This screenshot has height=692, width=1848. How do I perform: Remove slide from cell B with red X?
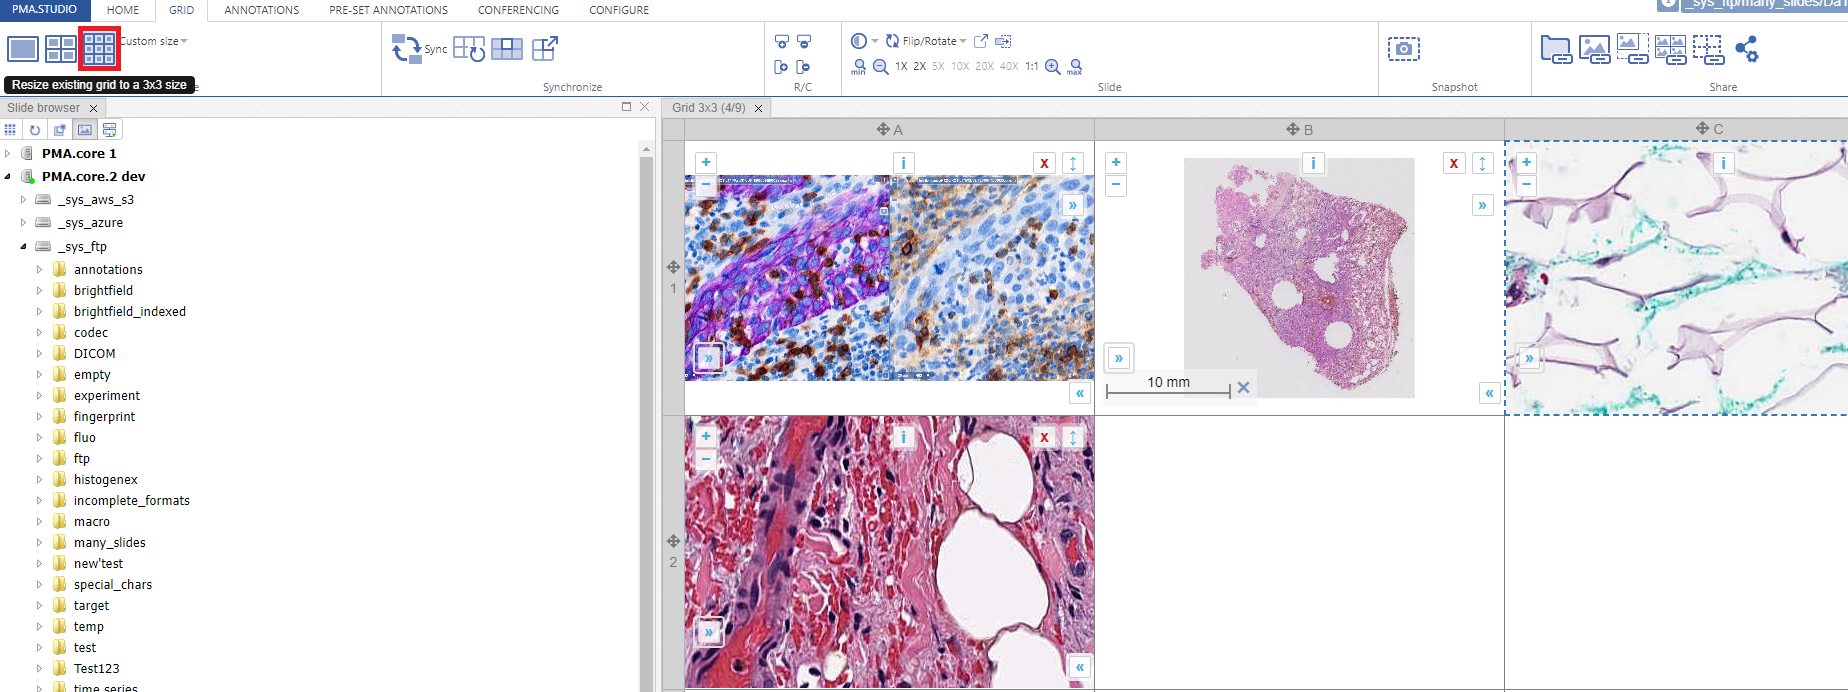1453,163
